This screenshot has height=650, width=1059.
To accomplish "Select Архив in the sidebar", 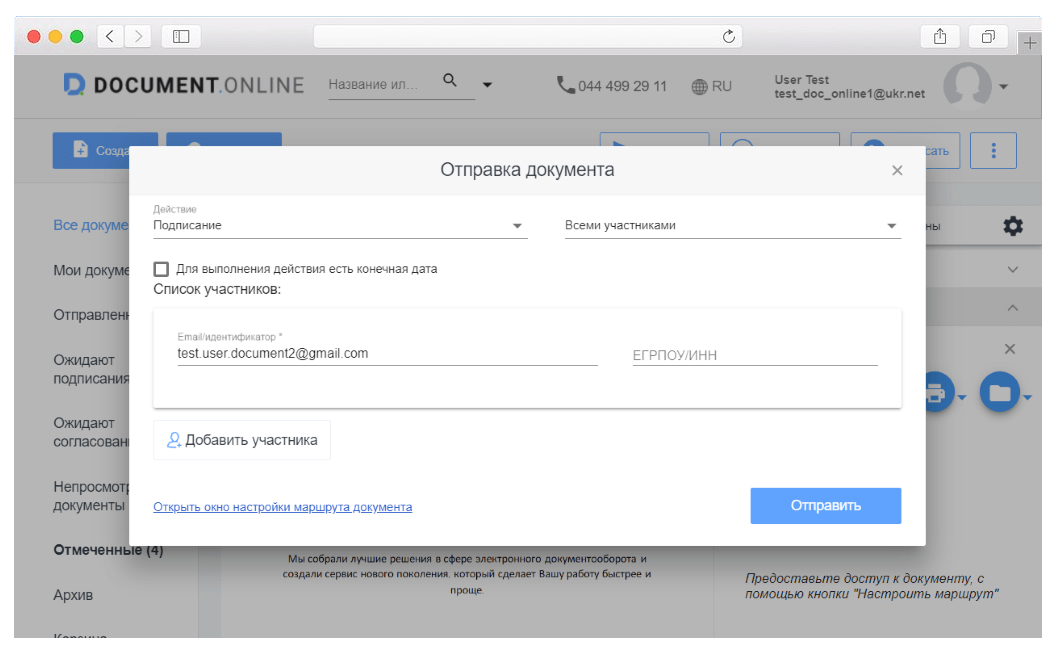I will pyautogui.click(x=73, y=595).
